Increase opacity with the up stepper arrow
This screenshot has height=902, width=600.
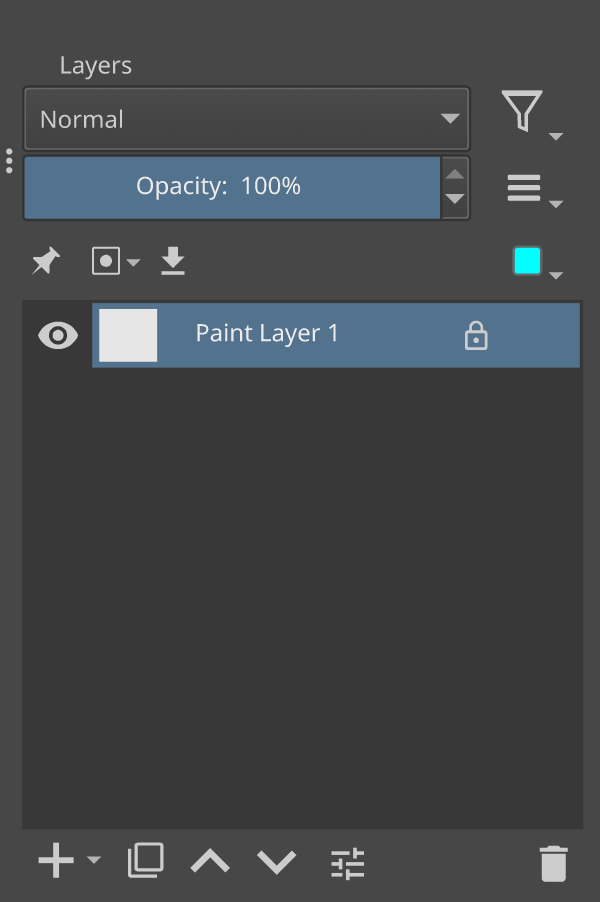(x=455, y=174)
